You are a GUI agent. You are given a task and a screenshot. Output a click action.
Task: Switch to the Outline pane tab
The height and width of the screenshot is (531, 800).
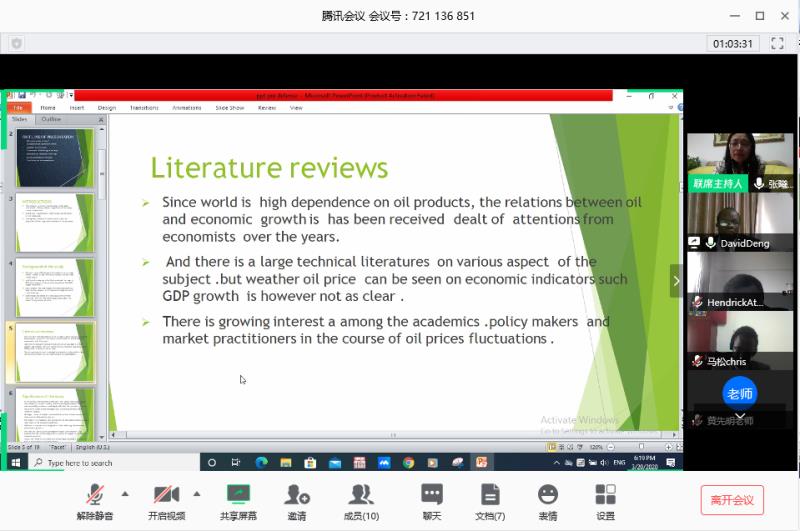[51, 119]
